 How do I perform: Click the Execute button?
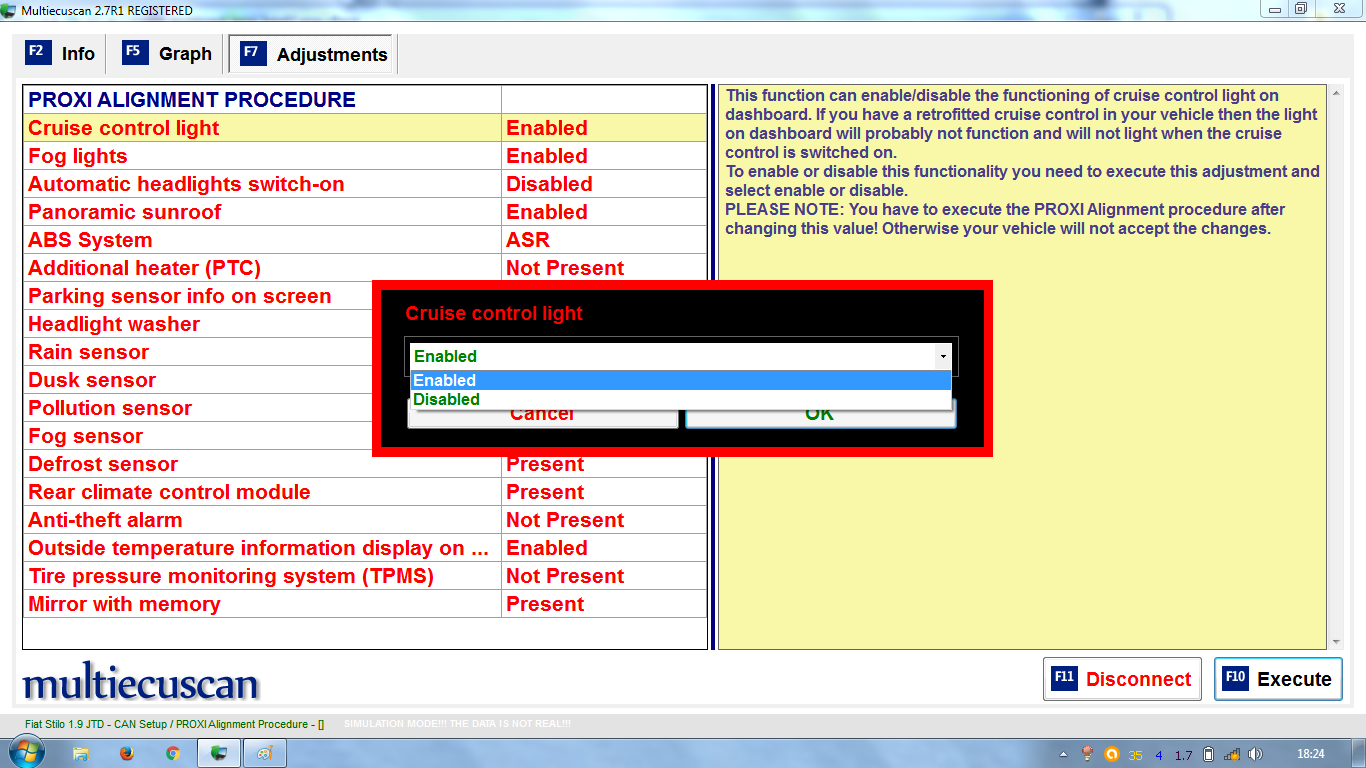click(1278, 679)
